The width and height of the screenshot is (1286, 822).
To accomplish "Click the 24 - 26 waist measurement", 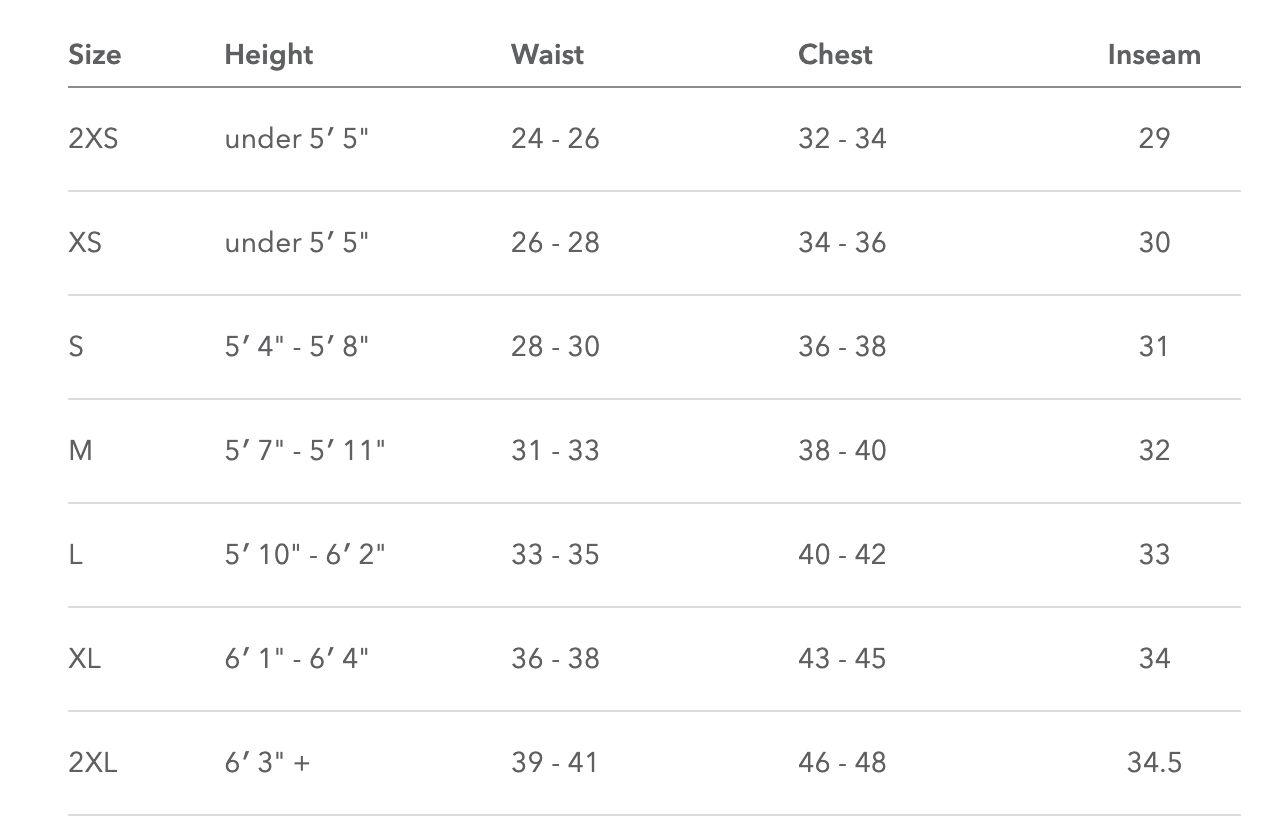I will click(x=555, y=138).
